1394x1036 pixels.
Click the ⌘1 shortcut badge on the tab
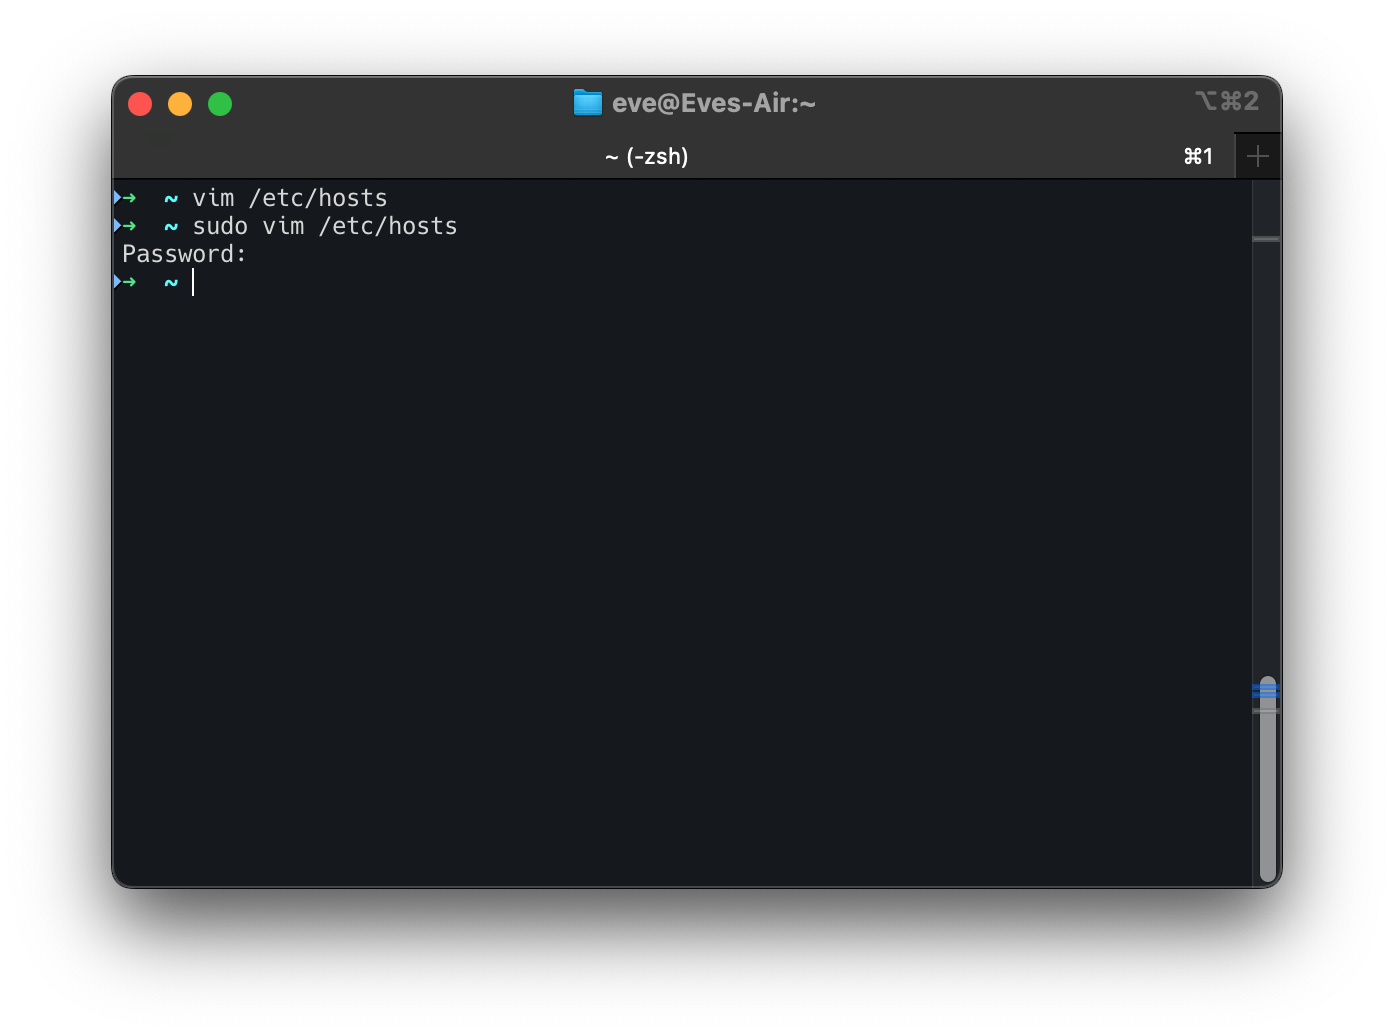pyautogui.click(x=1198, y=155)
